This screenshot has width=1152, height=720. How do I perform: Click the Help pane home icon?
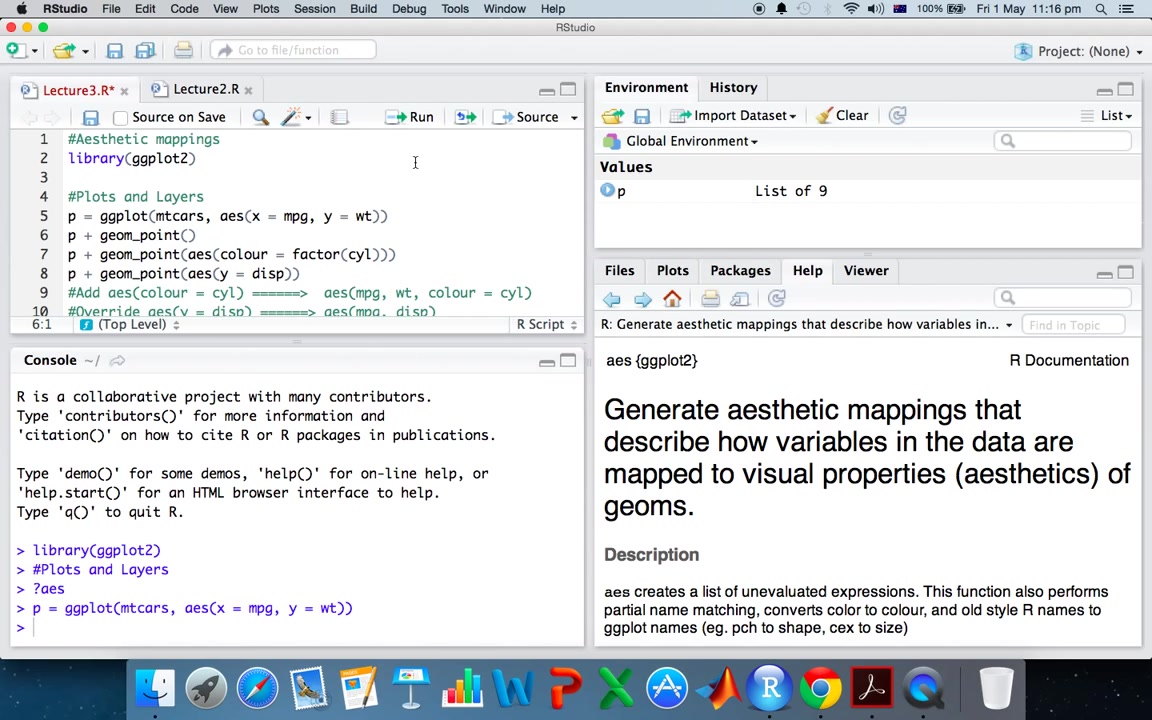click(672, 298)
